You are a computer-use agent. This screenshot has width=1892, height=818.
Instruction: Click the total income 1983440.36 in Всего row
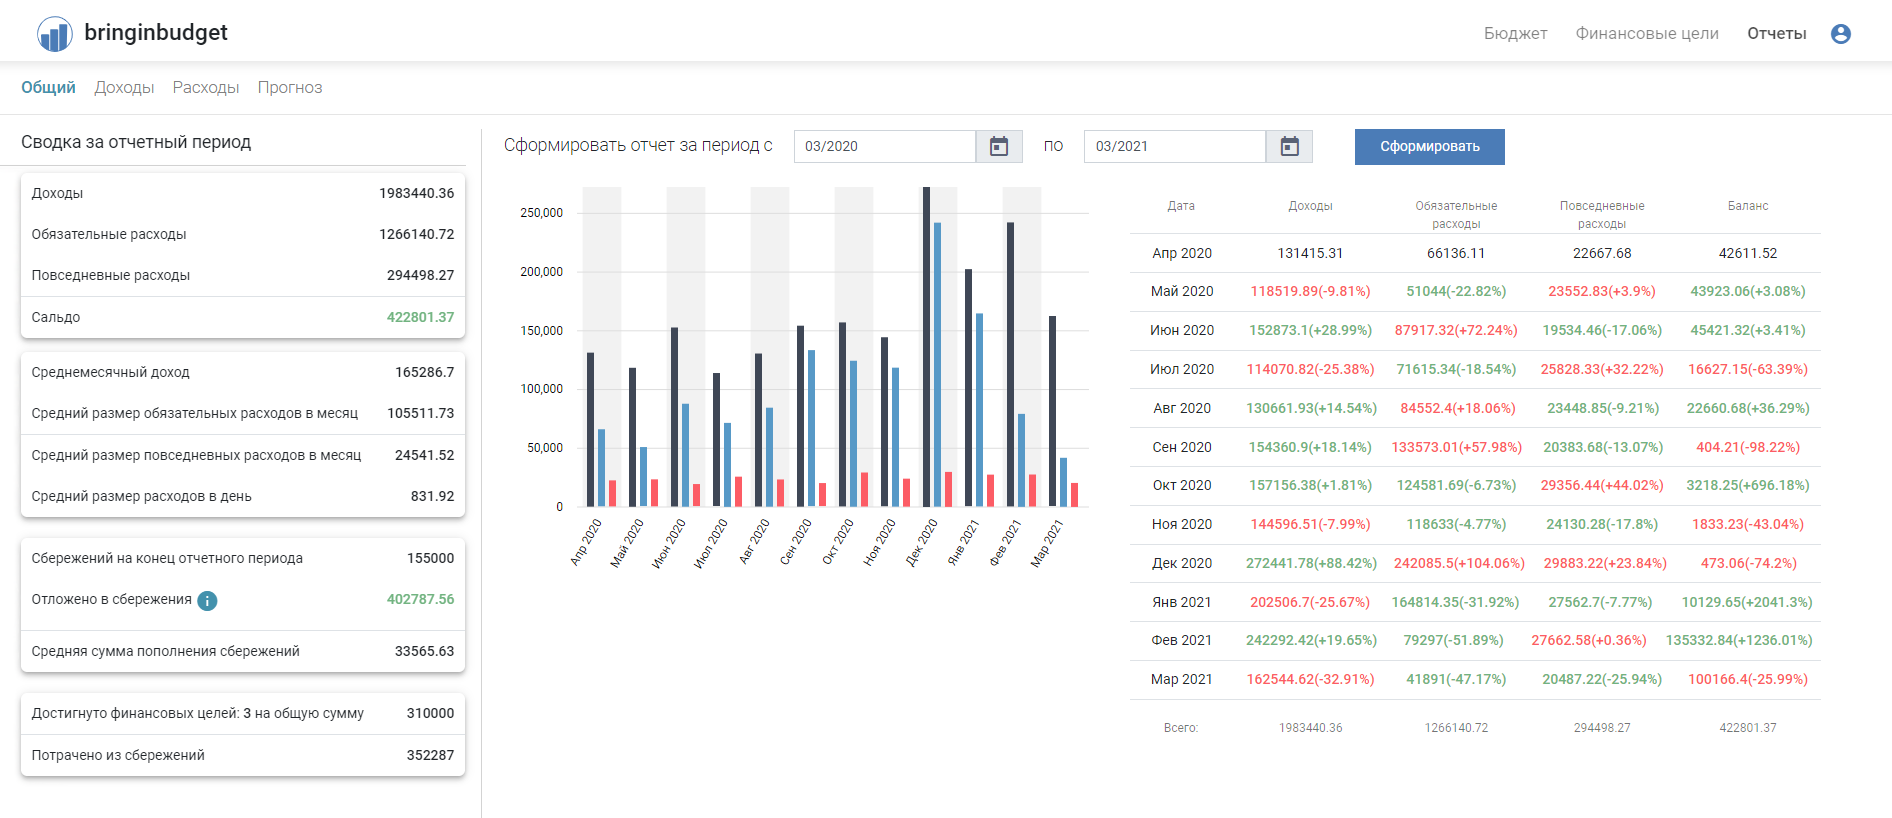1310,728
